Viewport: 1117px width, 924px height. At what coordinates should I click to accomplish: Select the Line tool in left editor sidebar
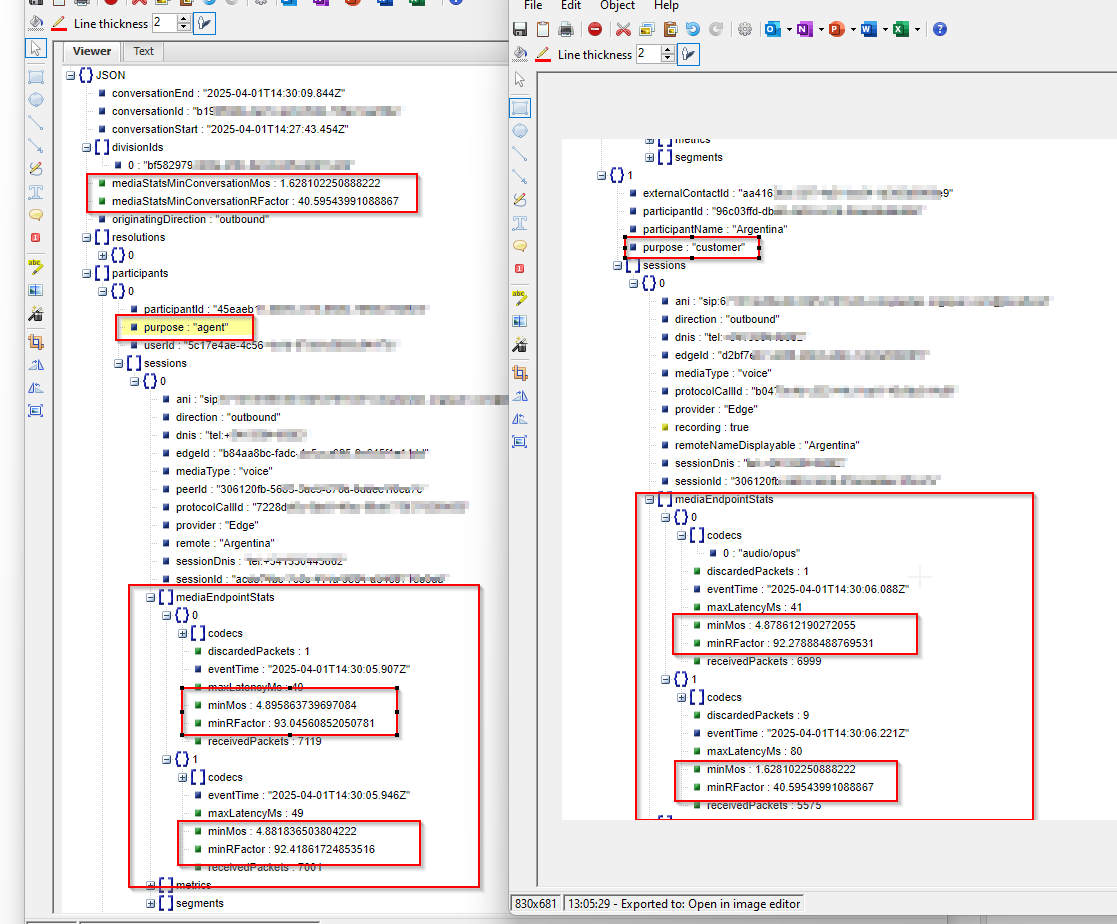pos(36,123)
